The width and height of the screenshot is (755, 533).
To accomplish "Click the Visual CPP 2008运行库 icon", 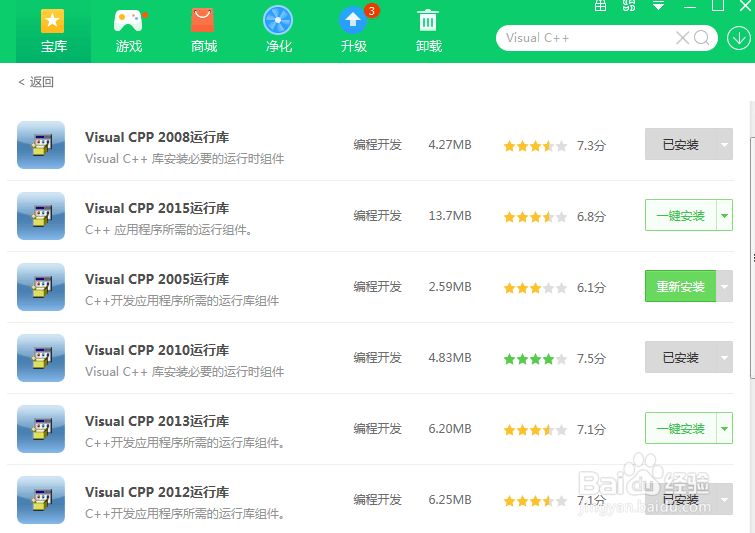I will [x=41, y=145].
